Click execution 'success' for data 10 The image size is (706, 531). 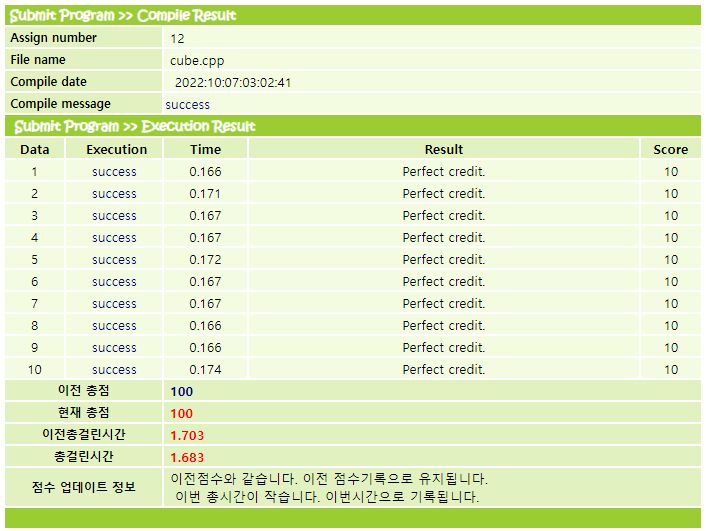point(114,370)
